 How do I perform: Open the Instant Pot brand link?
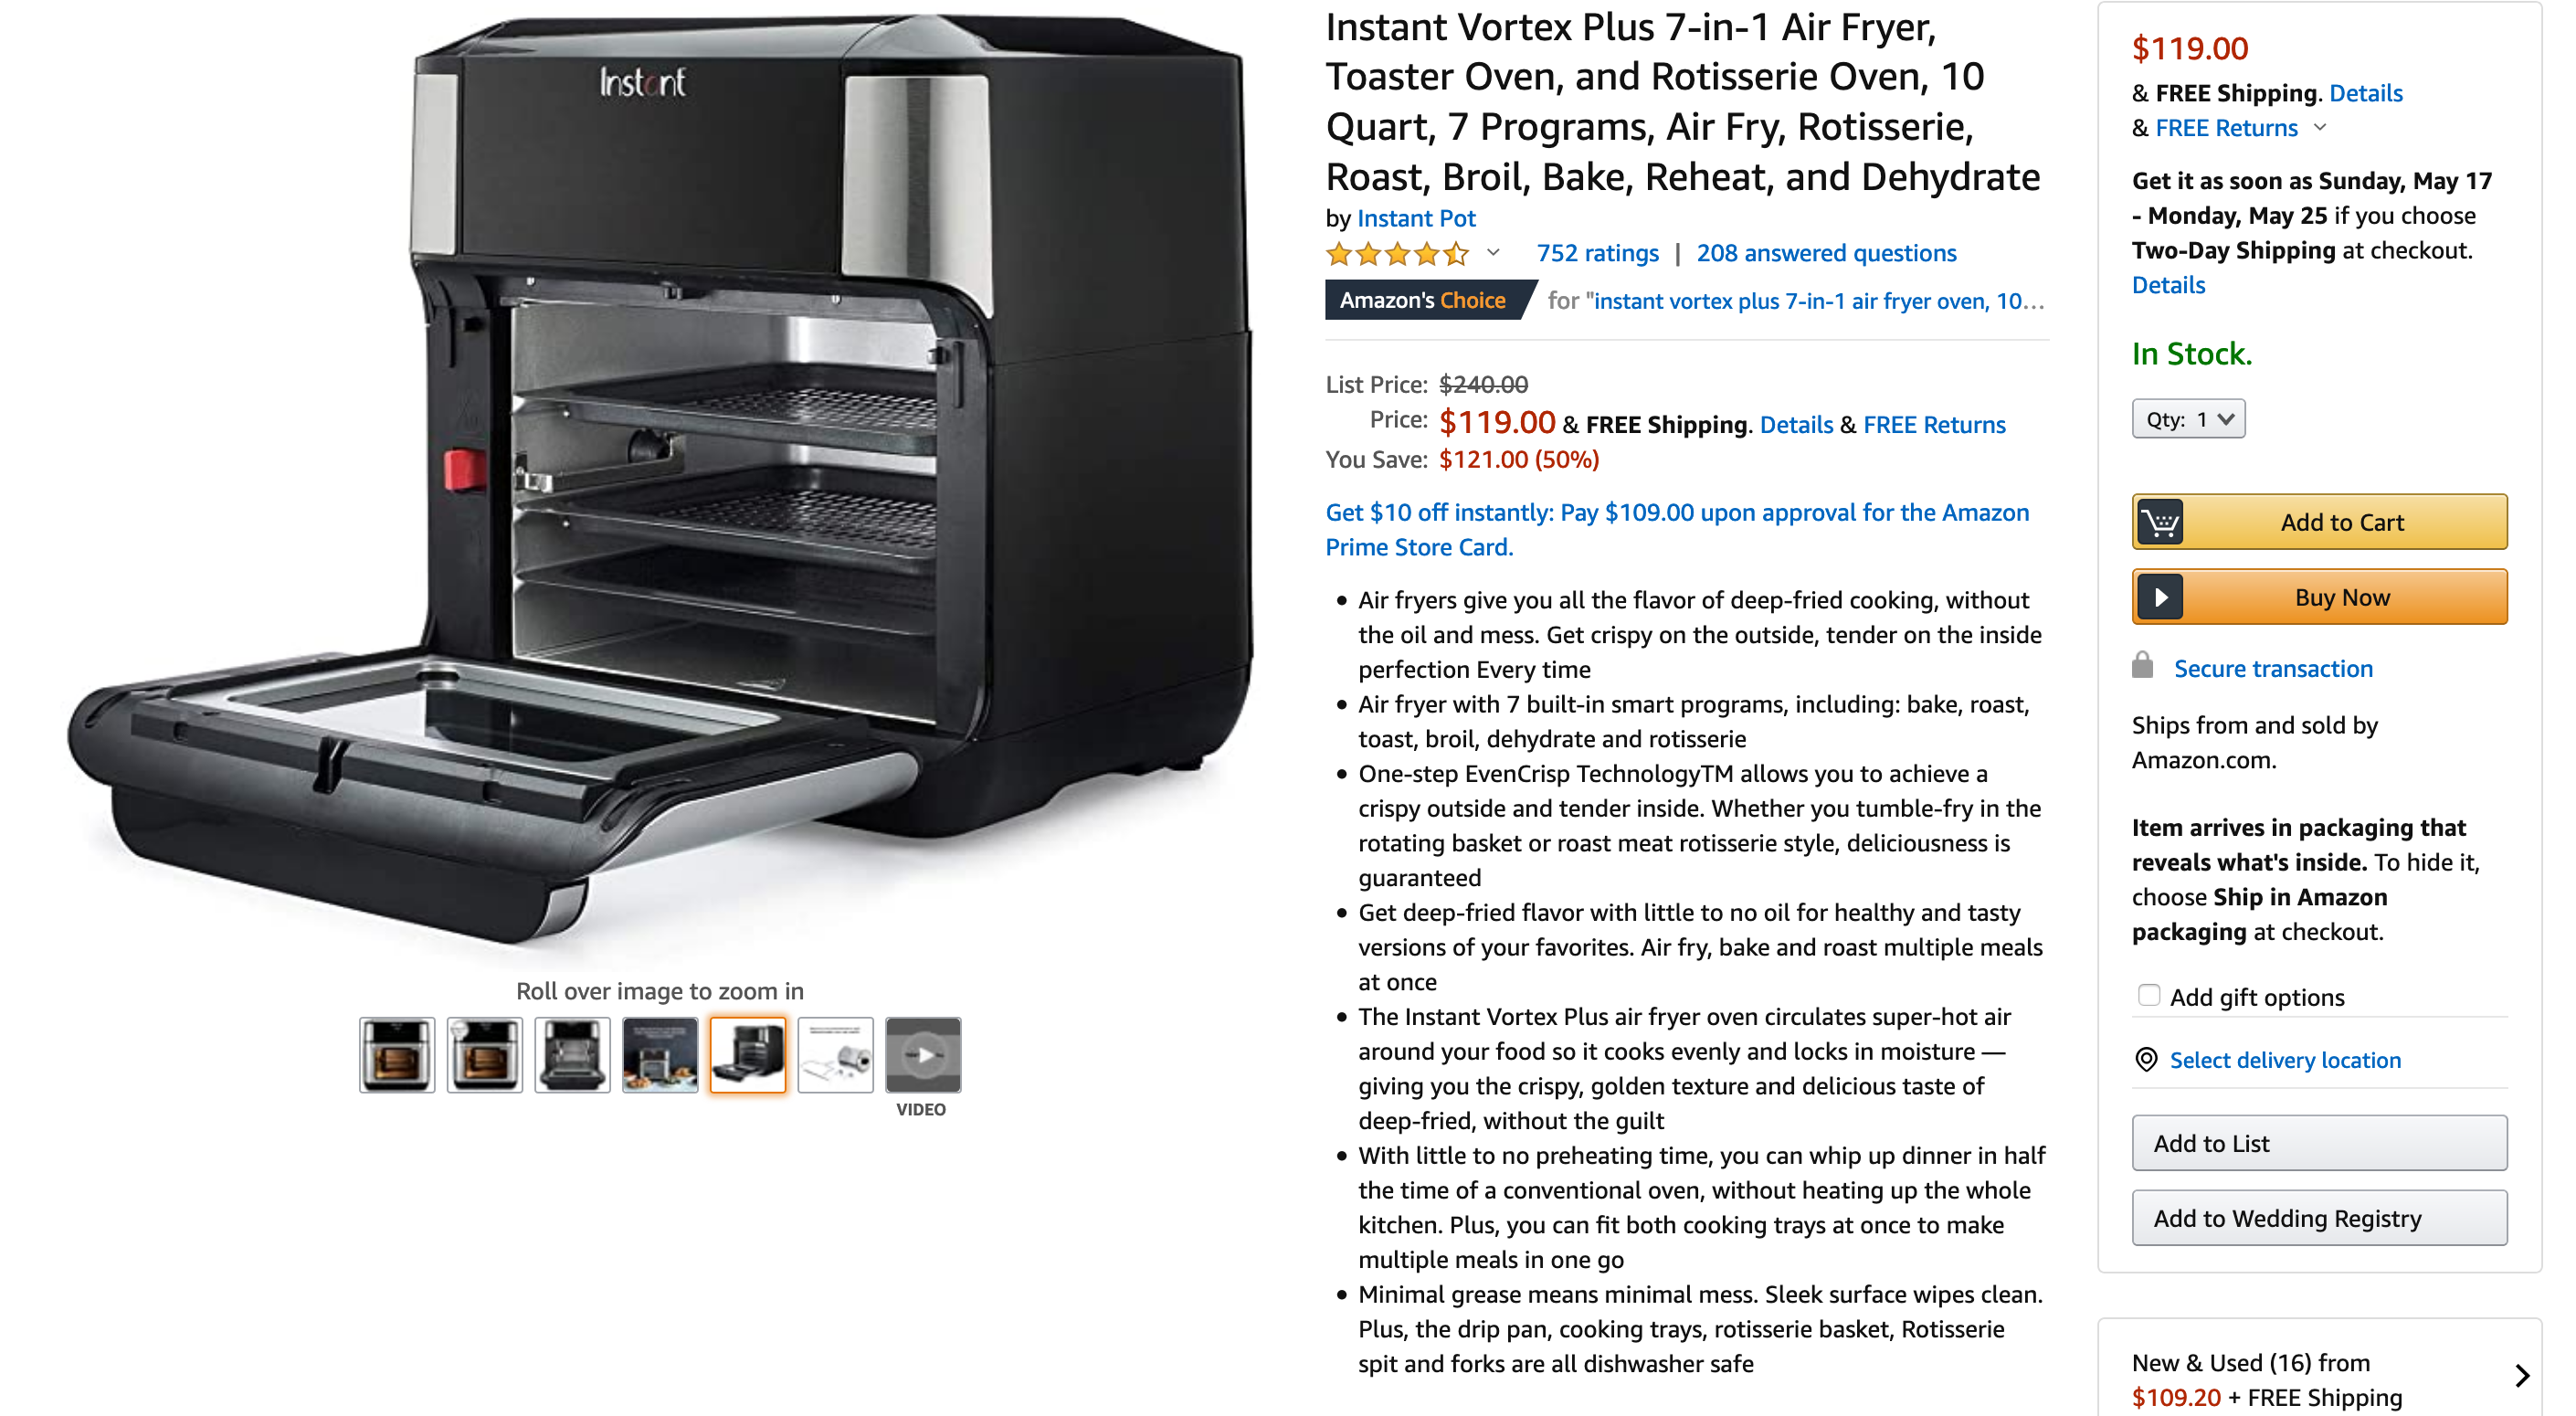[1416, 218]
